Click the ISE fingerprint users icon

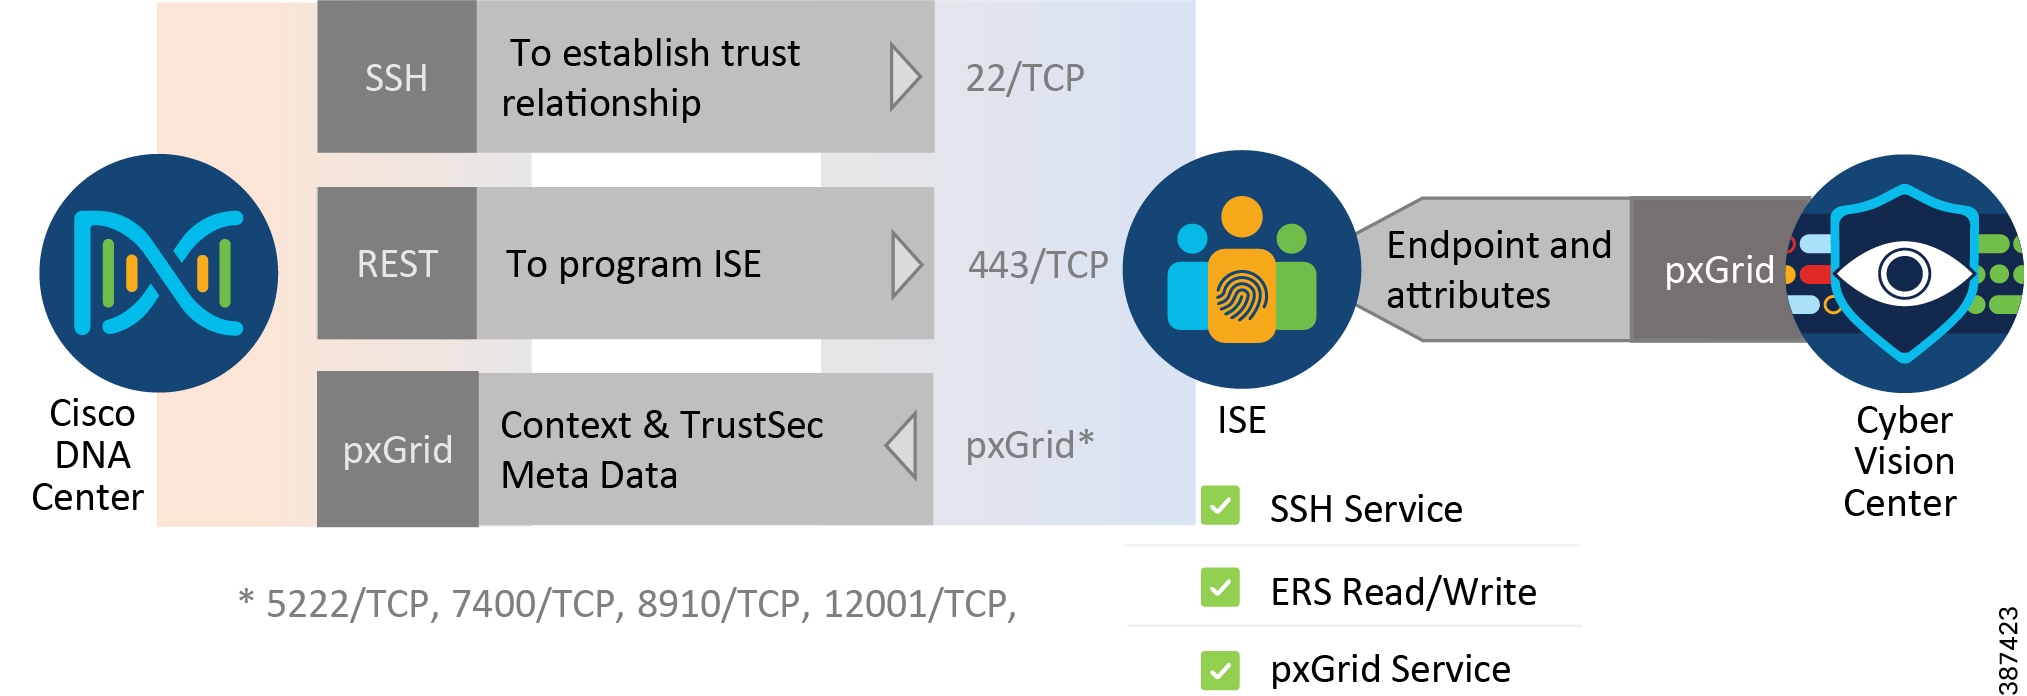click(x=1241, y=269)
